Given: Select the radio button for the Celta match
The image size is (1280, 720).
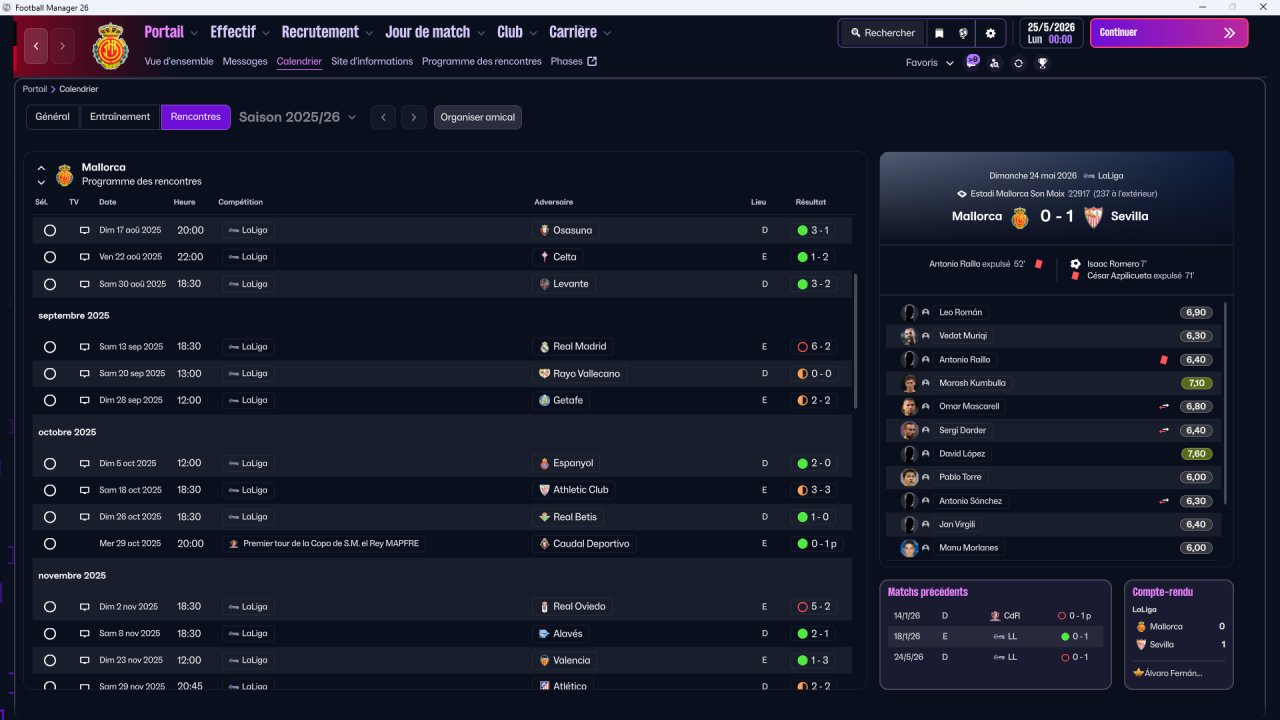Looking at the screenshot, I should coord(50,257).
